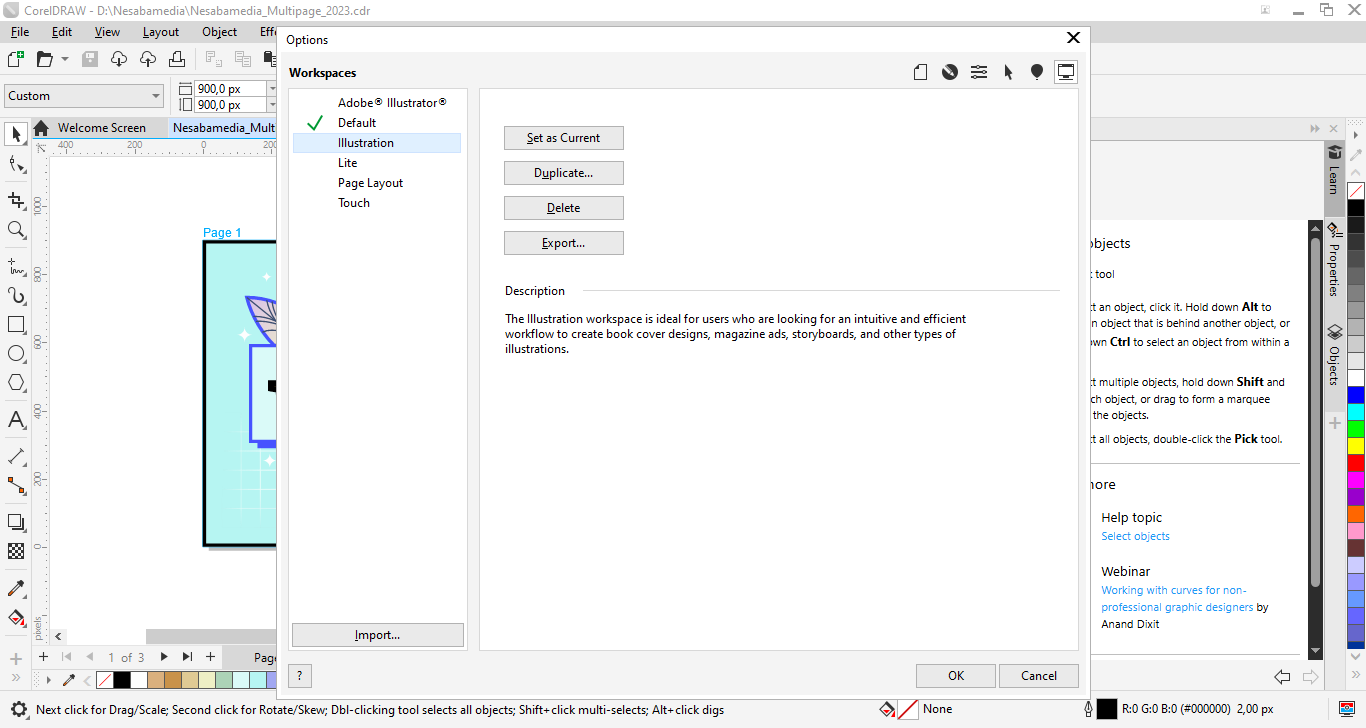
Task: Pick the red swatch in color palette
Action: 1356,463
